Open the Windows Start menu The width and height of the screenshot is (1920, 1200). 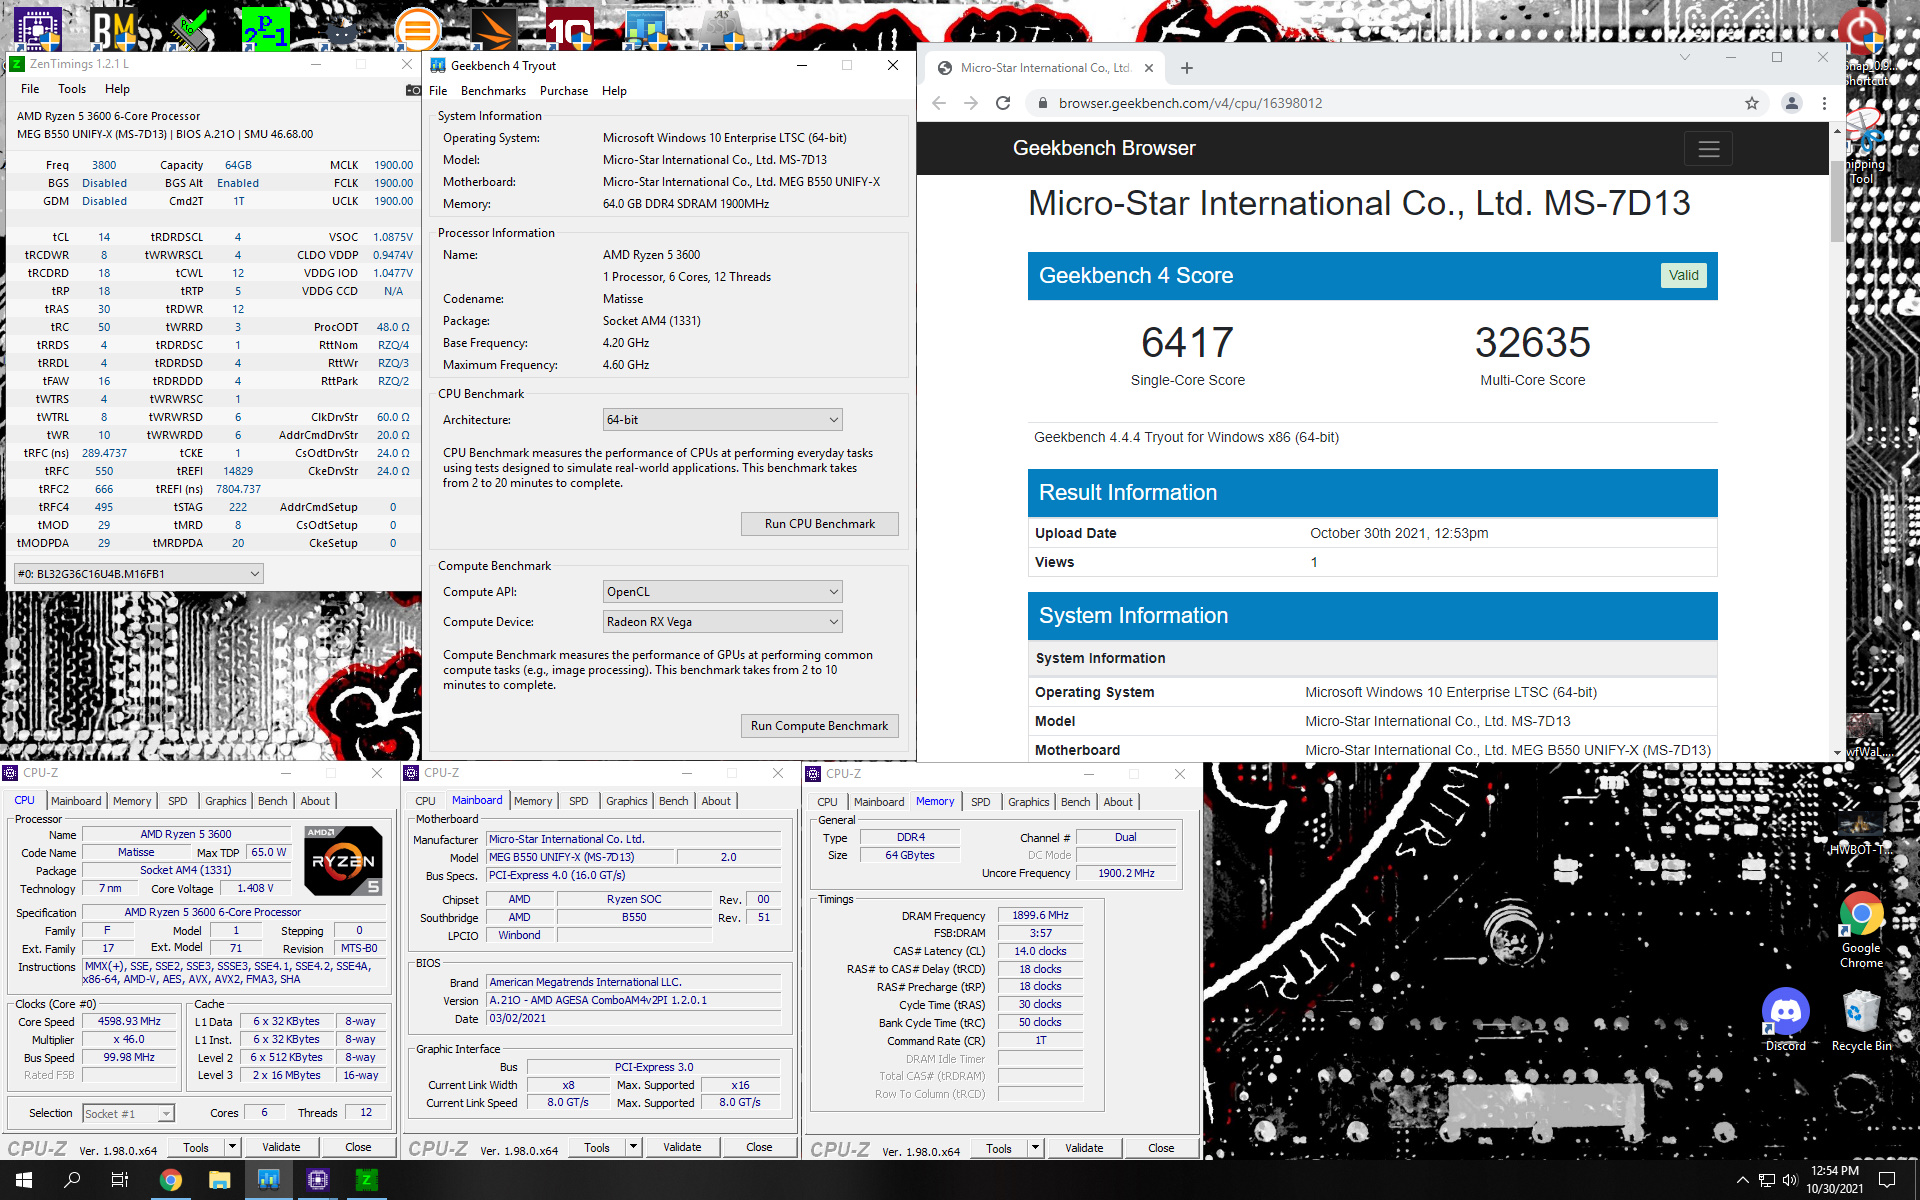click(24, 1180)
